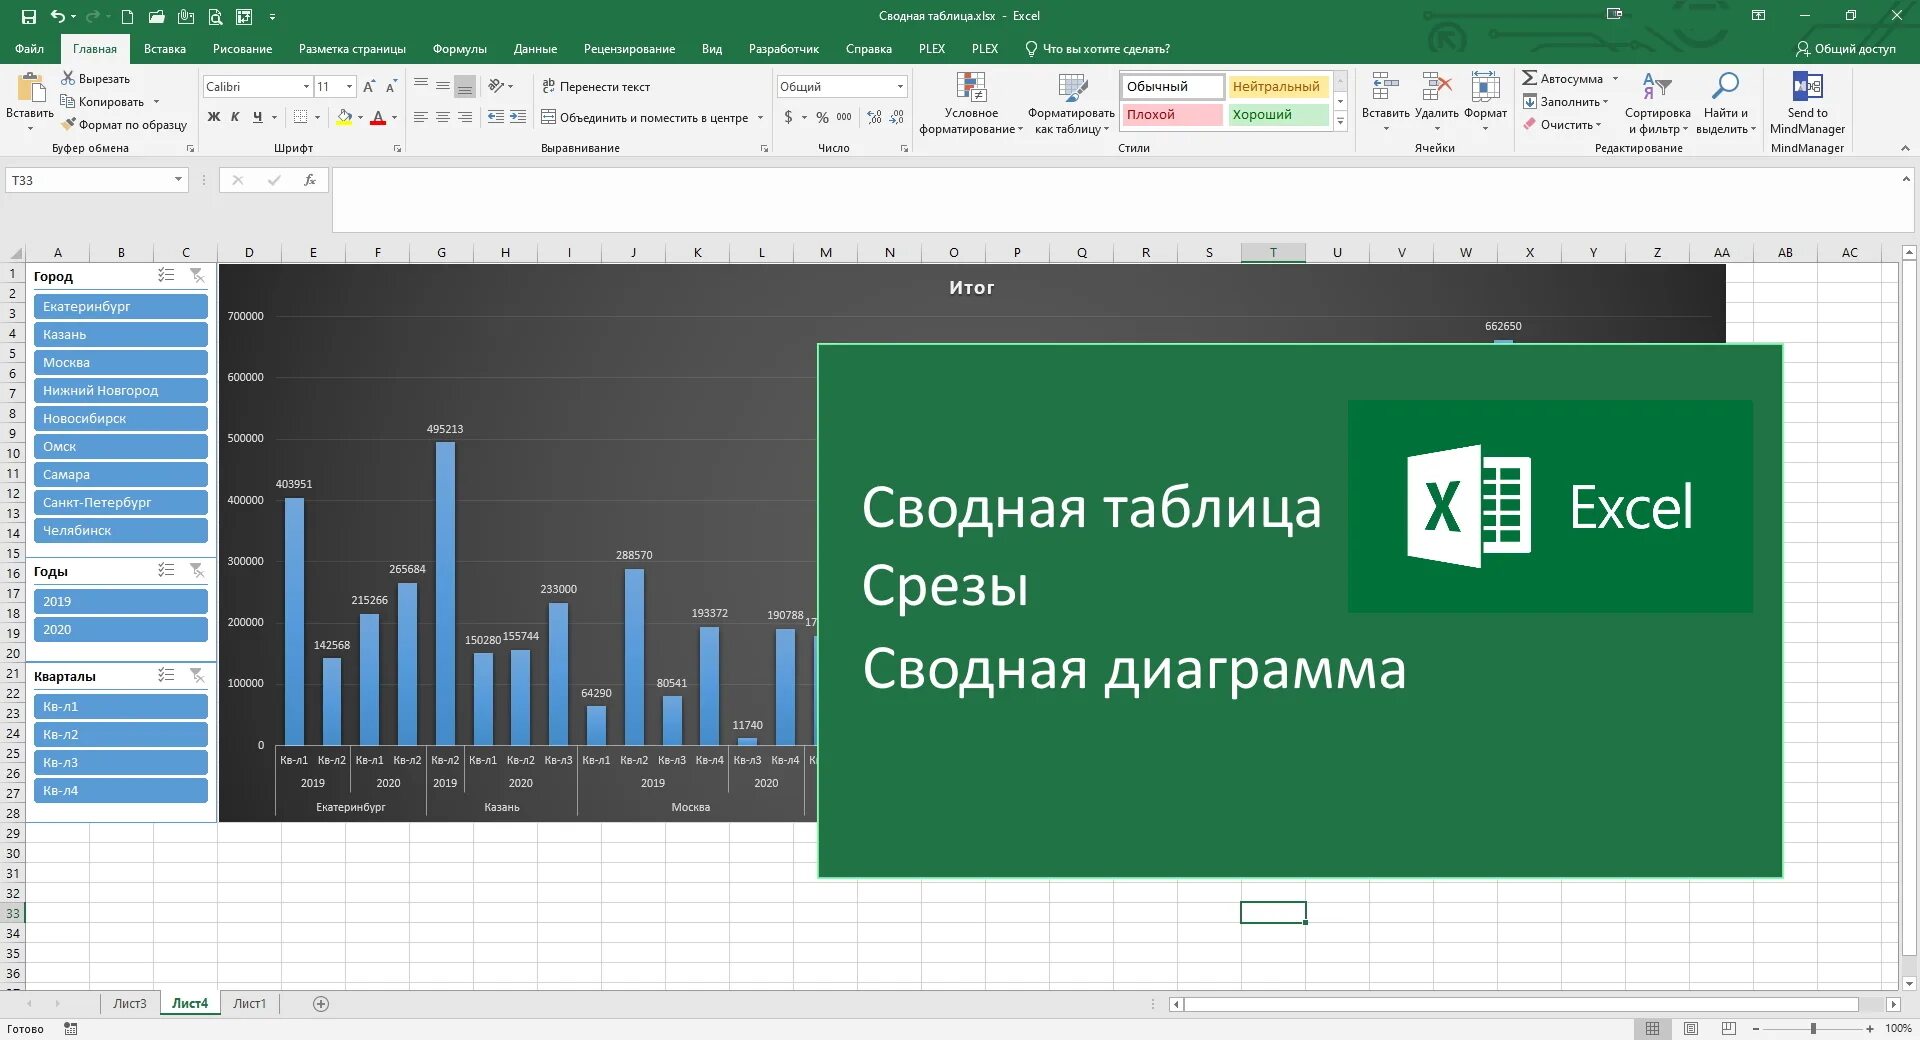Click the Paste (Вставить) clipboard icon
Image resolution: width=1920 pixels, height=1040 pixels.
(x=31, y=89)
